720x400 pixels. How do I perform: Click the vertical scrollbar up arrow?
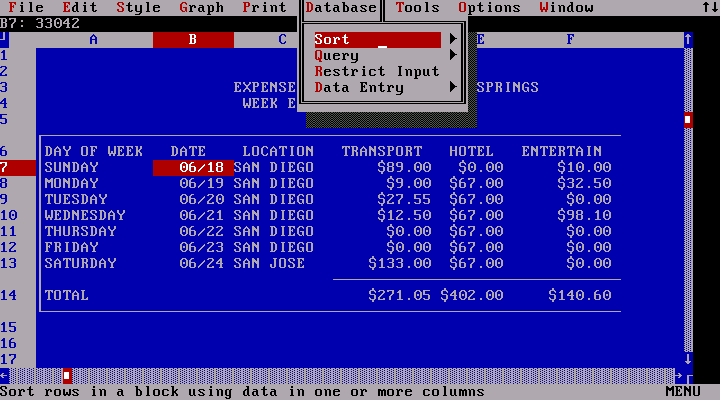[688, 40]
